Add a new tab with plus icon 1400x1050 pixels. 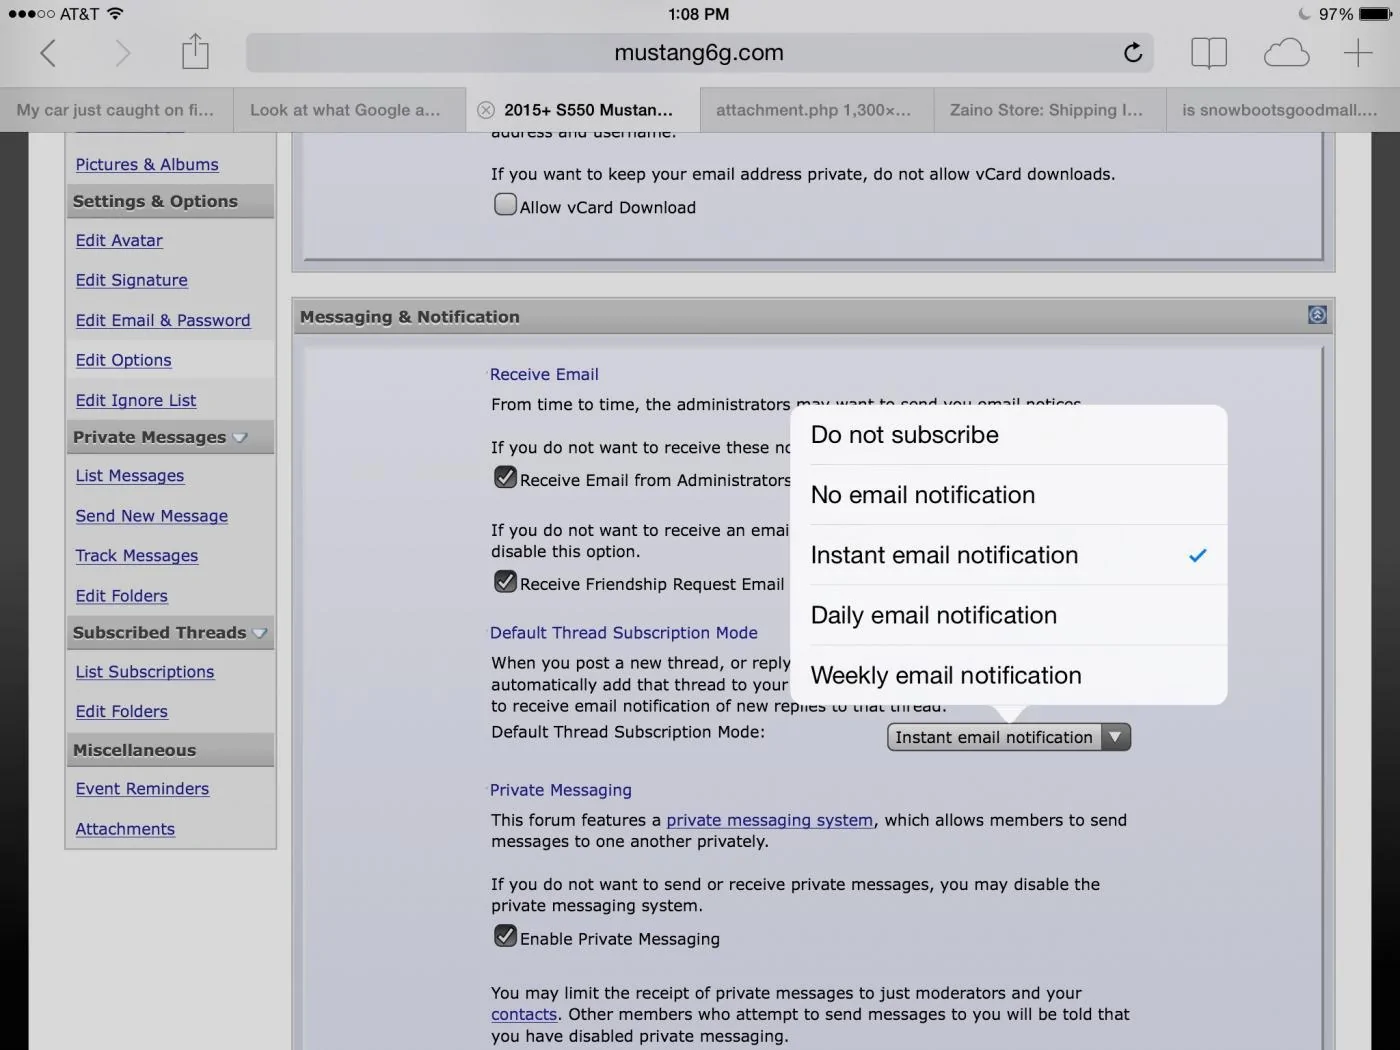pos(1357,53)
